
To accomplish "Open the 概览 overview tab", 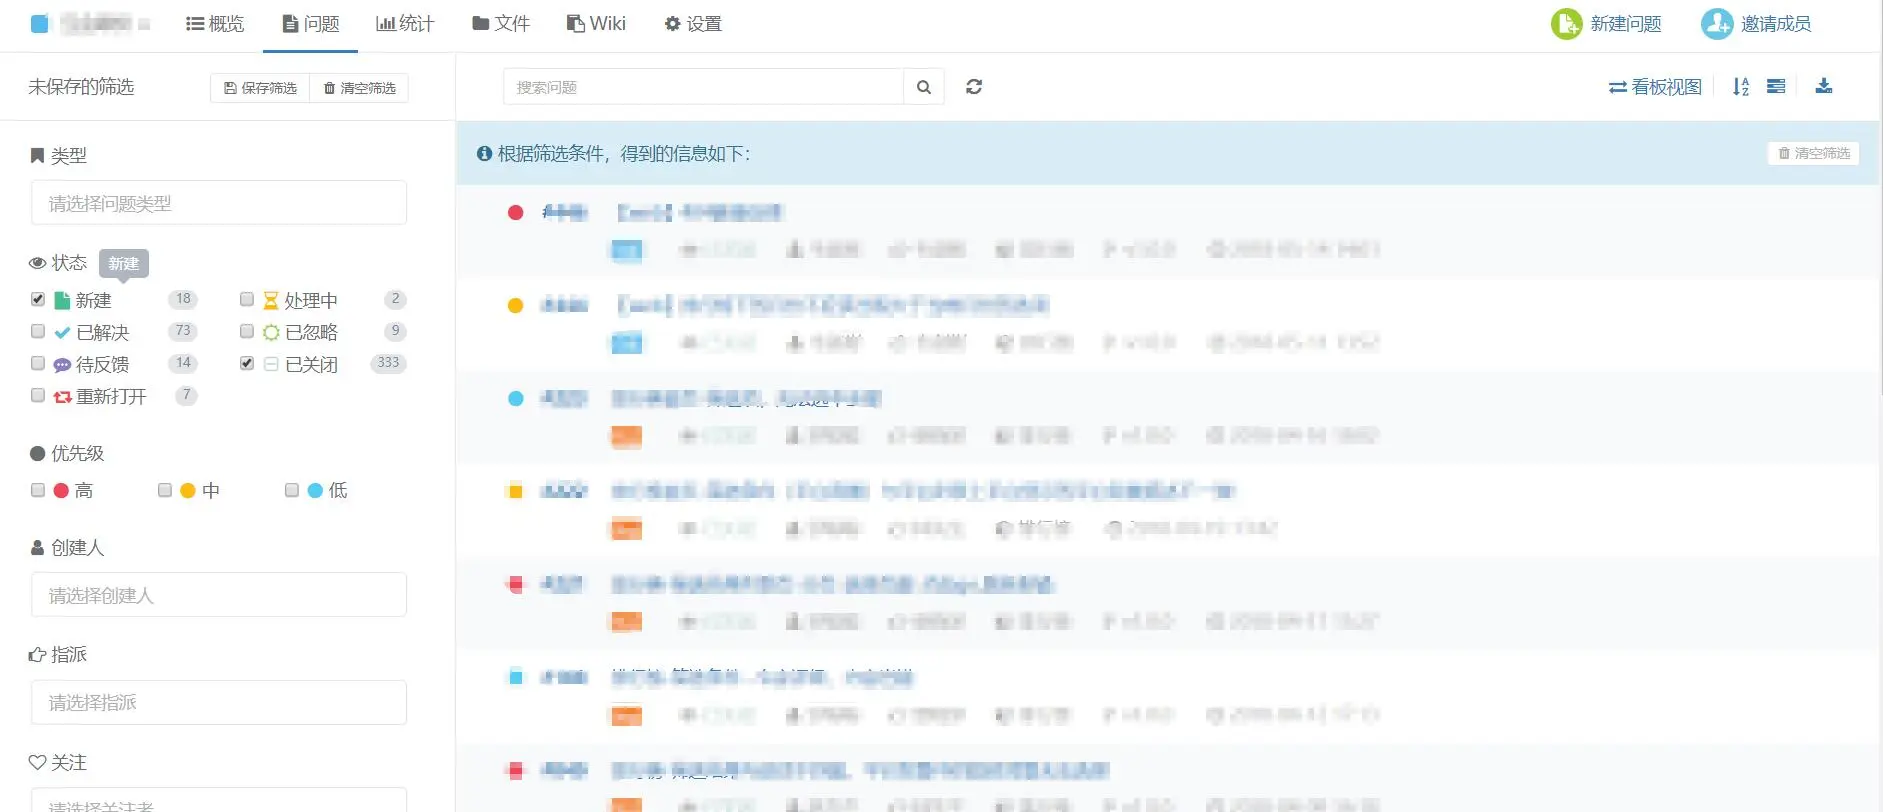I will click(x=215, y=24).
